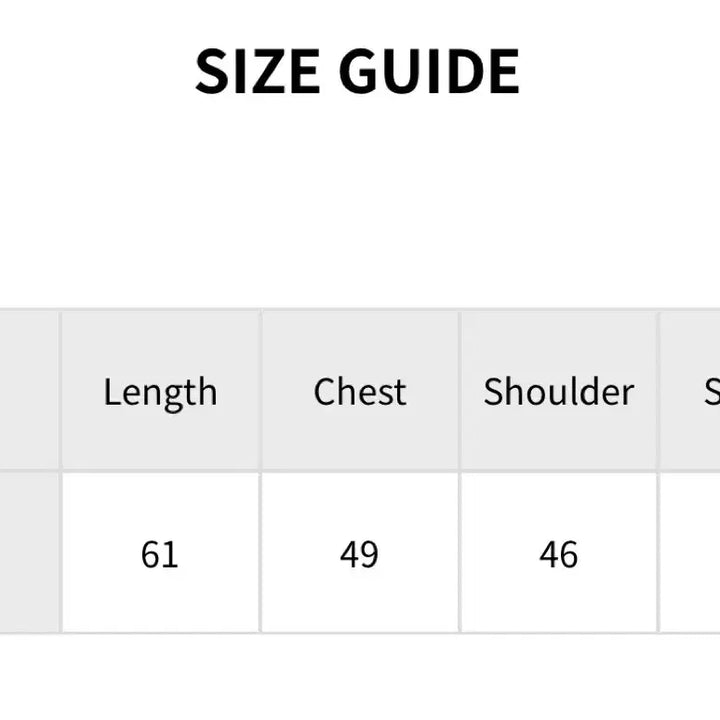Click the divider between Chest and Shoulder headers
720x720 pixels.
(459, 392)
